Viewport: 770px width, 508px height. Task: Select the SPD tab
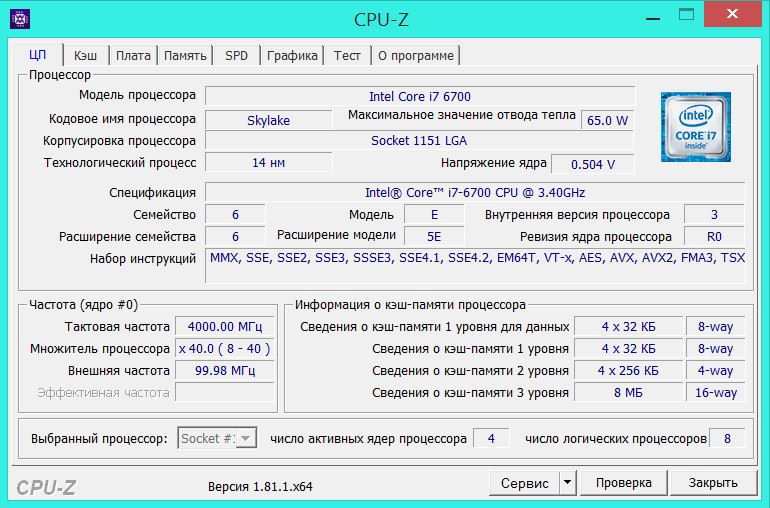pos(236,55)
